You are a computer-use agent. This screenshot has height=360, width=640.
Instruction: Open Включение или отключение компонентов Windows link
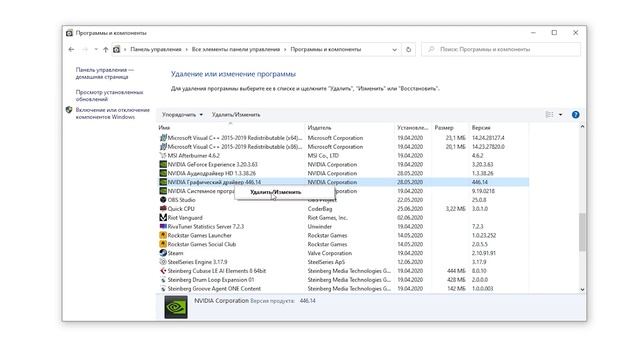(x=113, y=113)
